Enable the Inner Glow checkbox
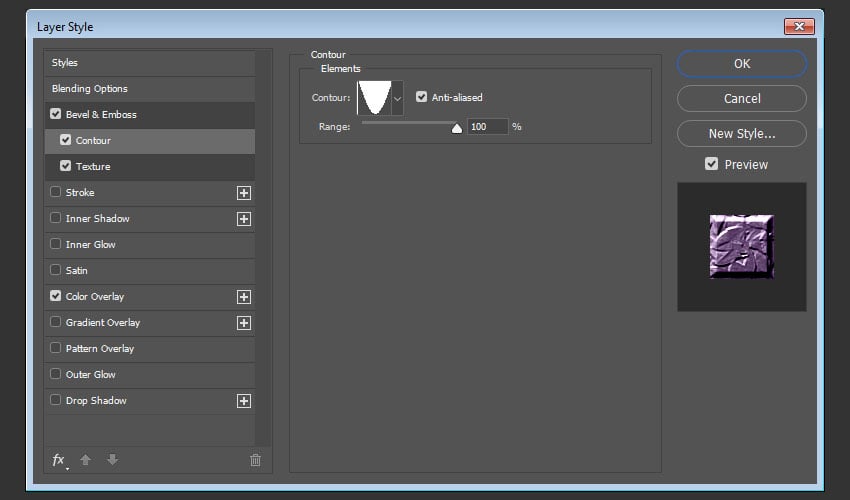This screenshot has width=850, height=500. 55,244
